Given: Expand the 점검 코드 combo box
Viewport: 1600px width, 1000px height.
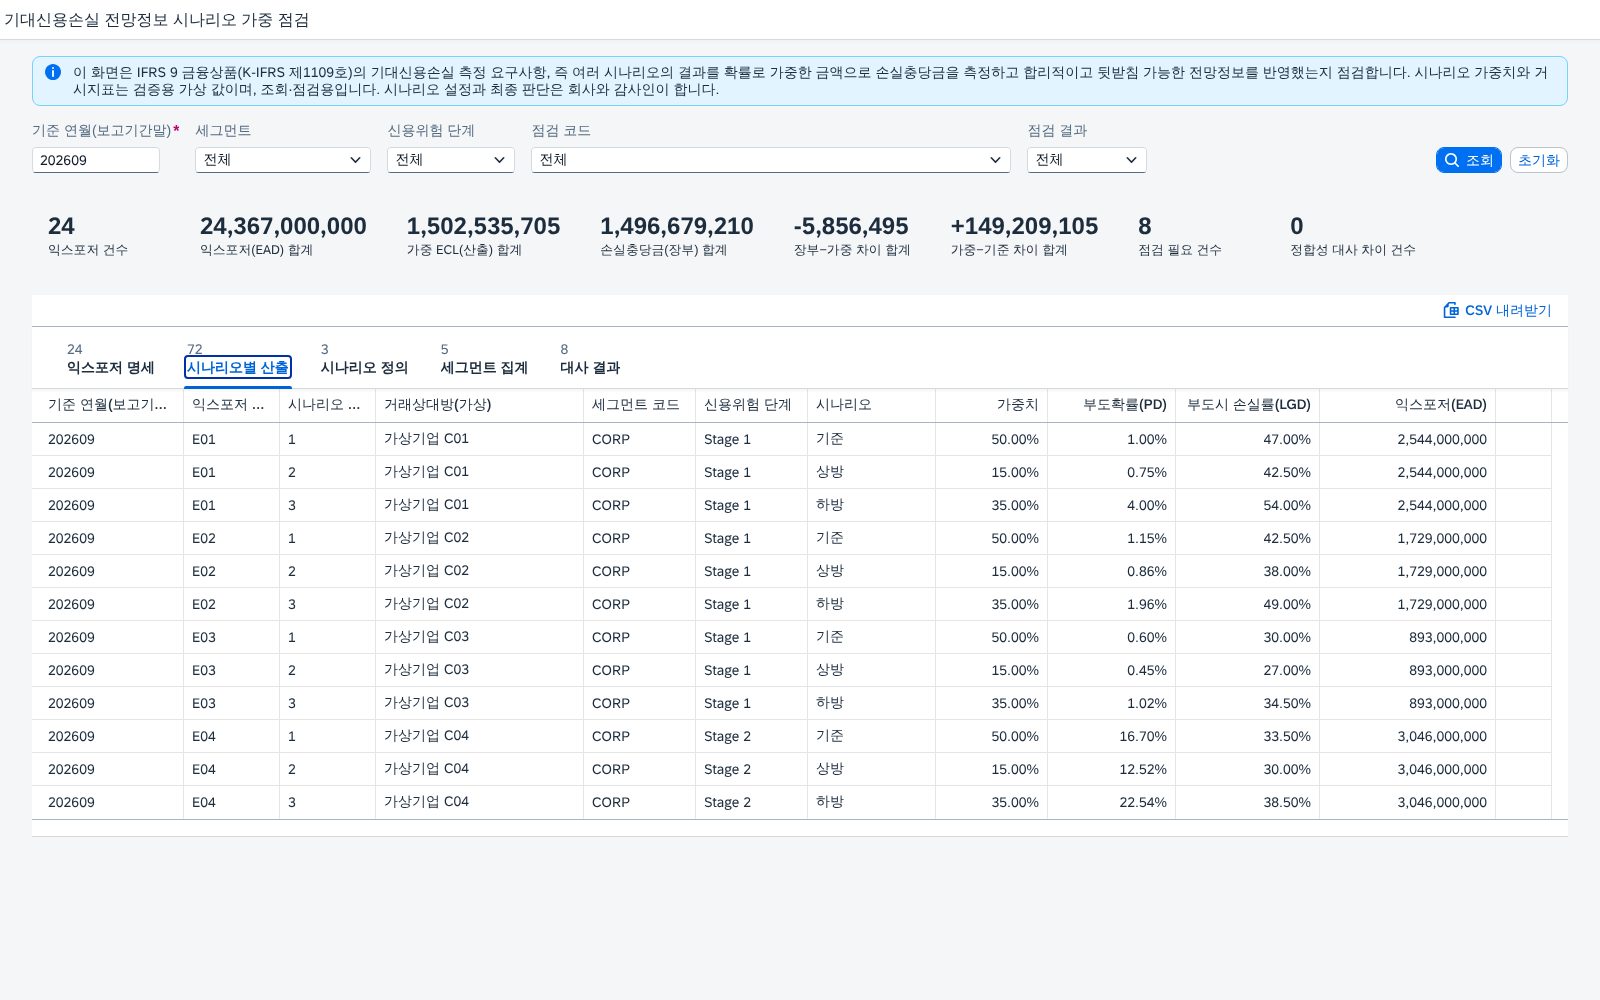Looking at the screenshot, I should tap(771, 160).
